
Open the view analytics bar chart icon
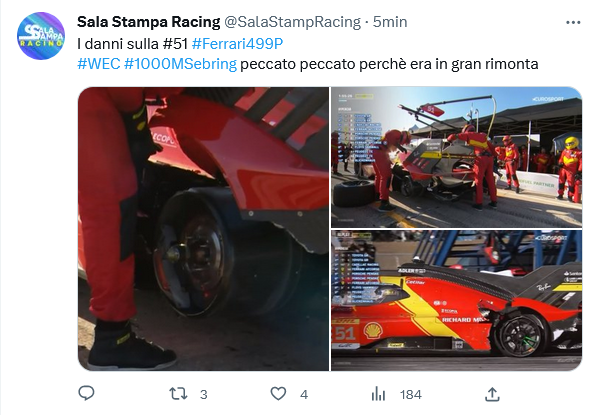[x=378, y=394]
